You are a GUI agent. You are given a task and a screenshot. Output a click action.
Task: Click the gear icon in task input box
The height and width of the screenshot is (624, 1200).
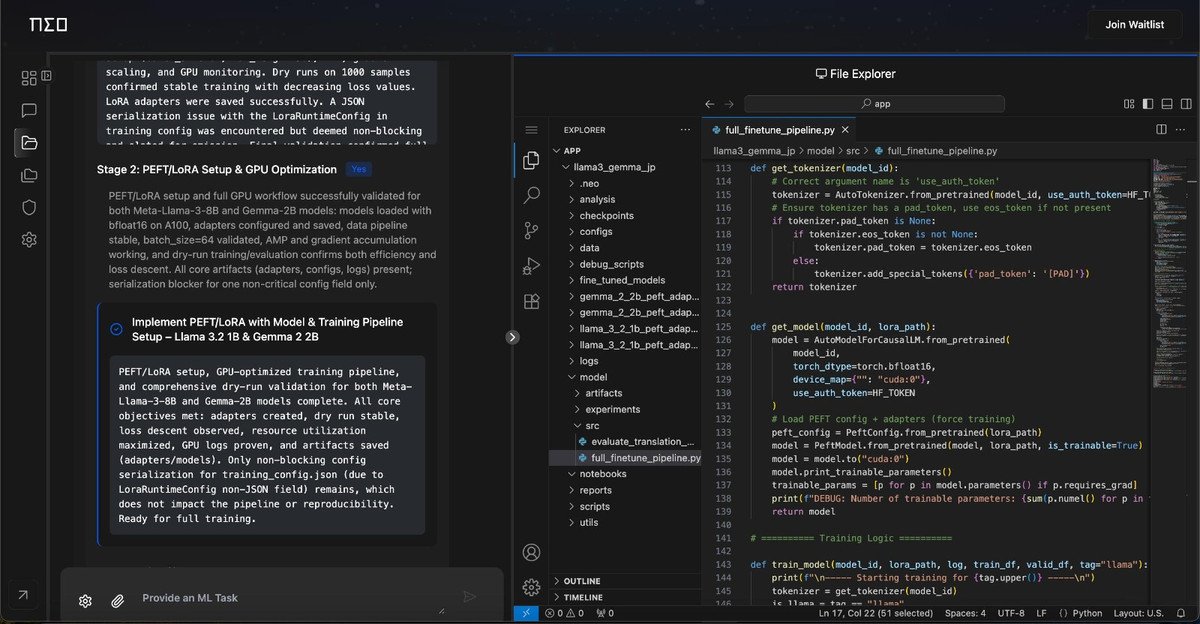86,601
